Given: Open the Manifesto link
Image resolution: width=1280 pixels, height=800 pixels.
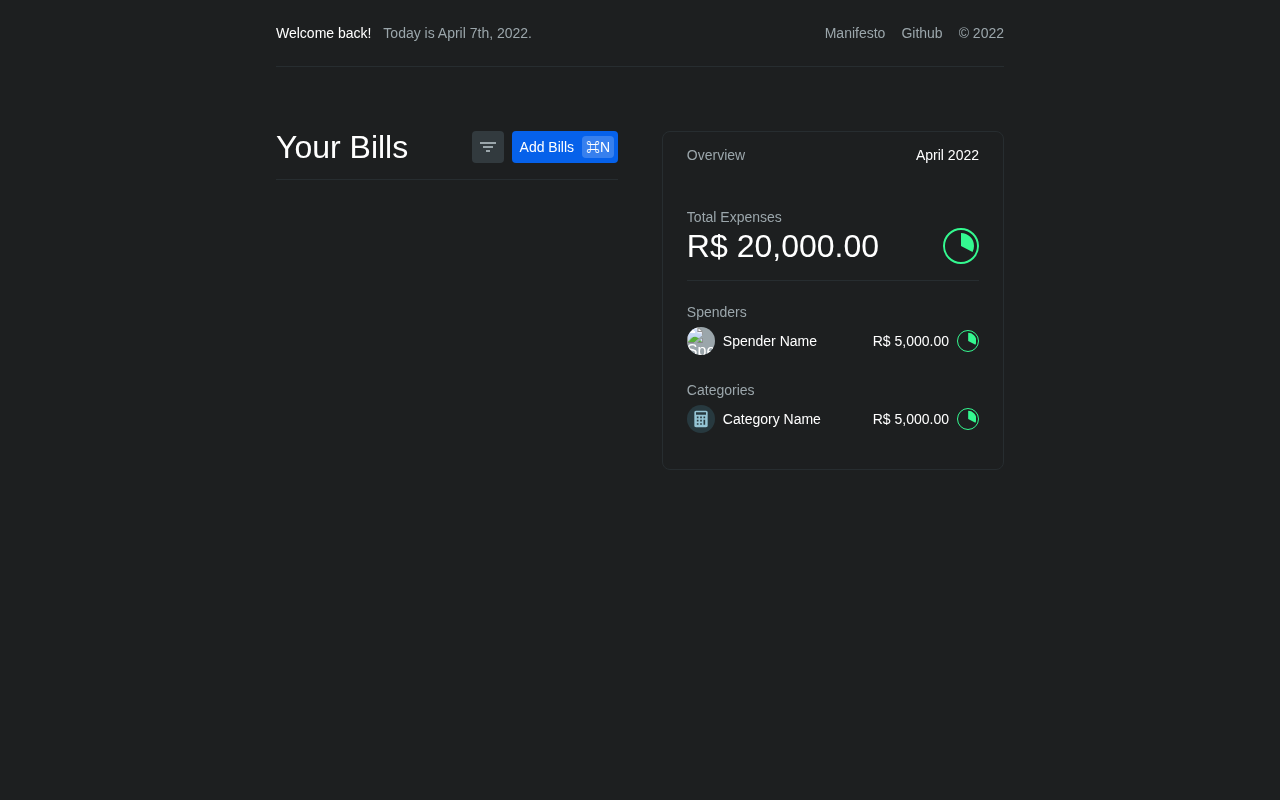Looking at the screenshot, I should pyautogui.click(x=855, y=33).
